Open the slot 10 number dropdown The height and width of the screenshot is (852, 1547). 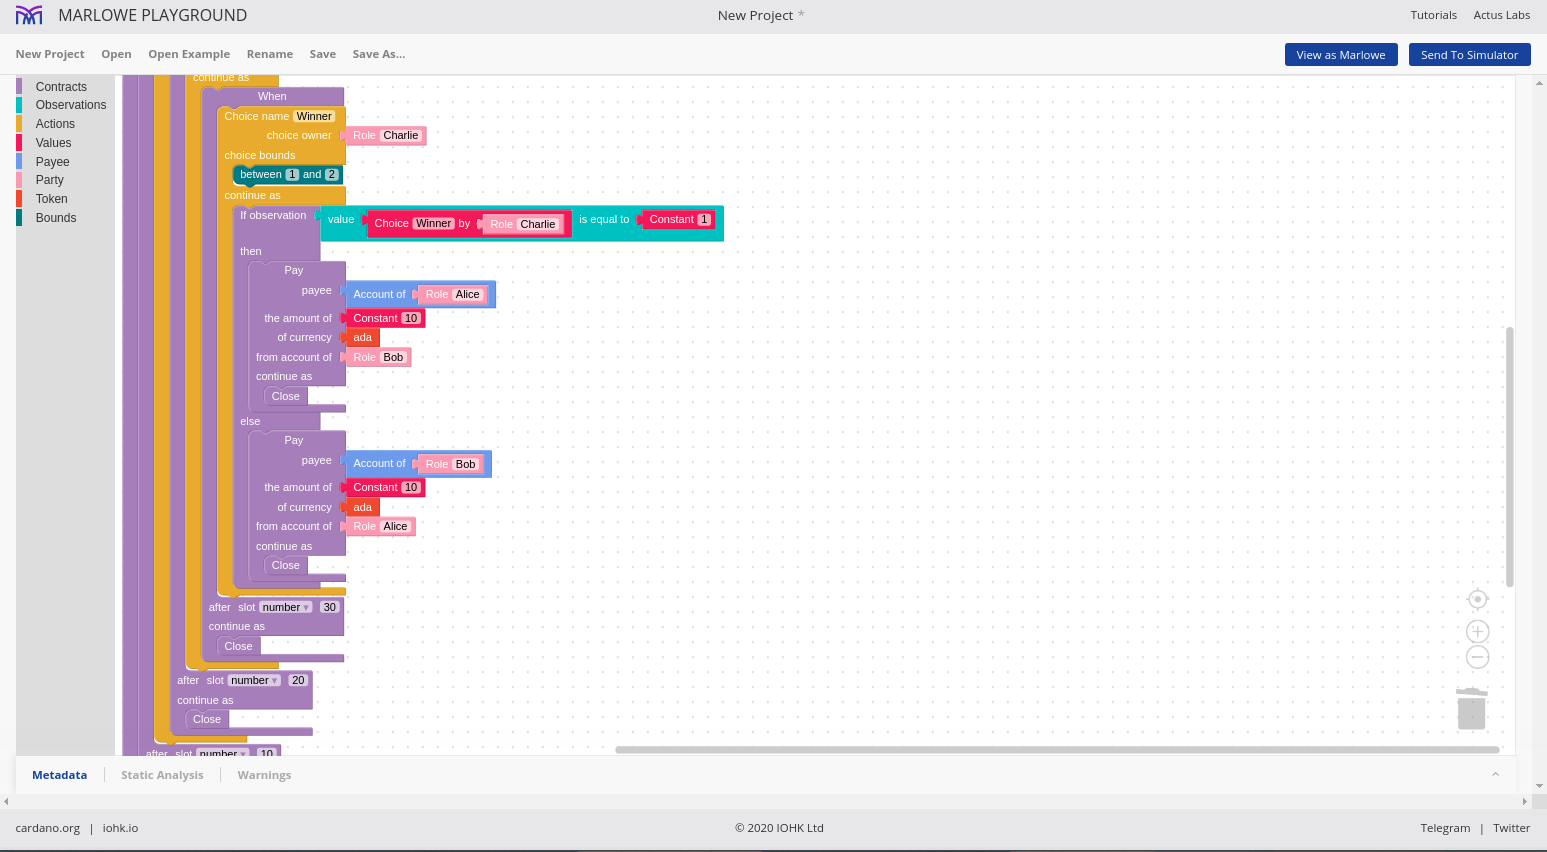click(223, 753)
